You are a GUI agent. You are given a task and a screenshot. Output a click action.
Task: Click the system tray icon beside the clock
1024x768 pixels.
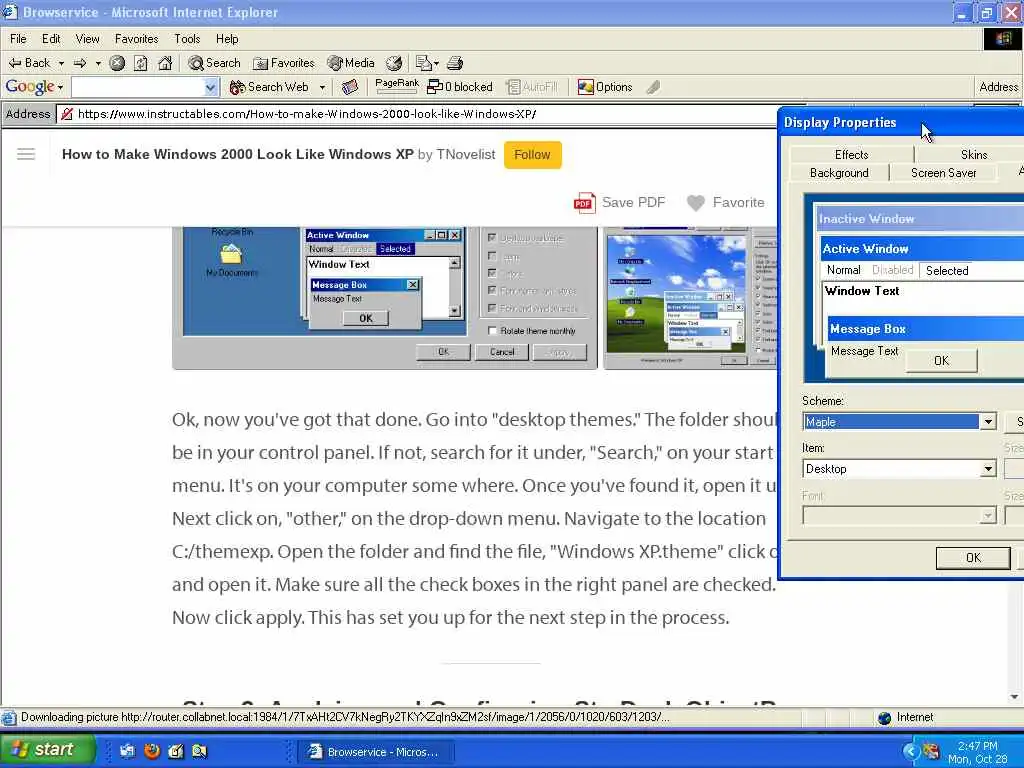[x=931, y=751]
